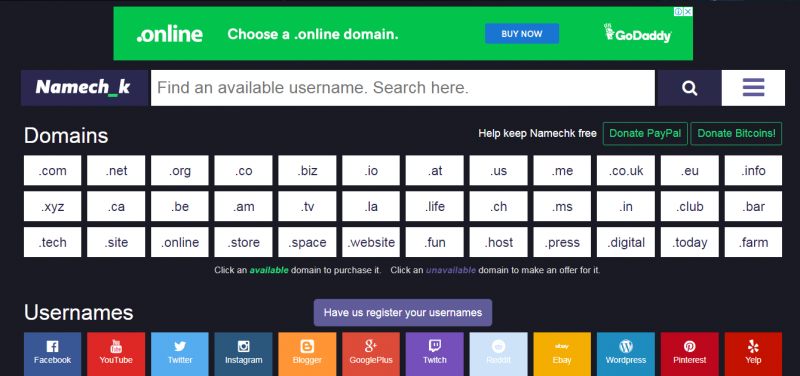Pick the .co domain tile
800x376 pixels.
pos(243,170)
